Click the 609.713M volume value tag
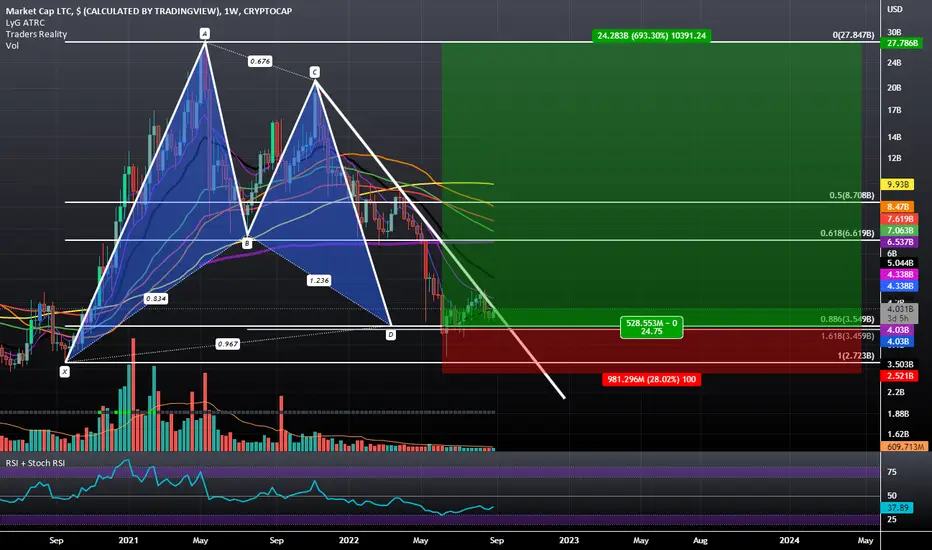Image resolution: width=932 pixels, height=550 pixels. pyautogui.click(x=904, y=447)
